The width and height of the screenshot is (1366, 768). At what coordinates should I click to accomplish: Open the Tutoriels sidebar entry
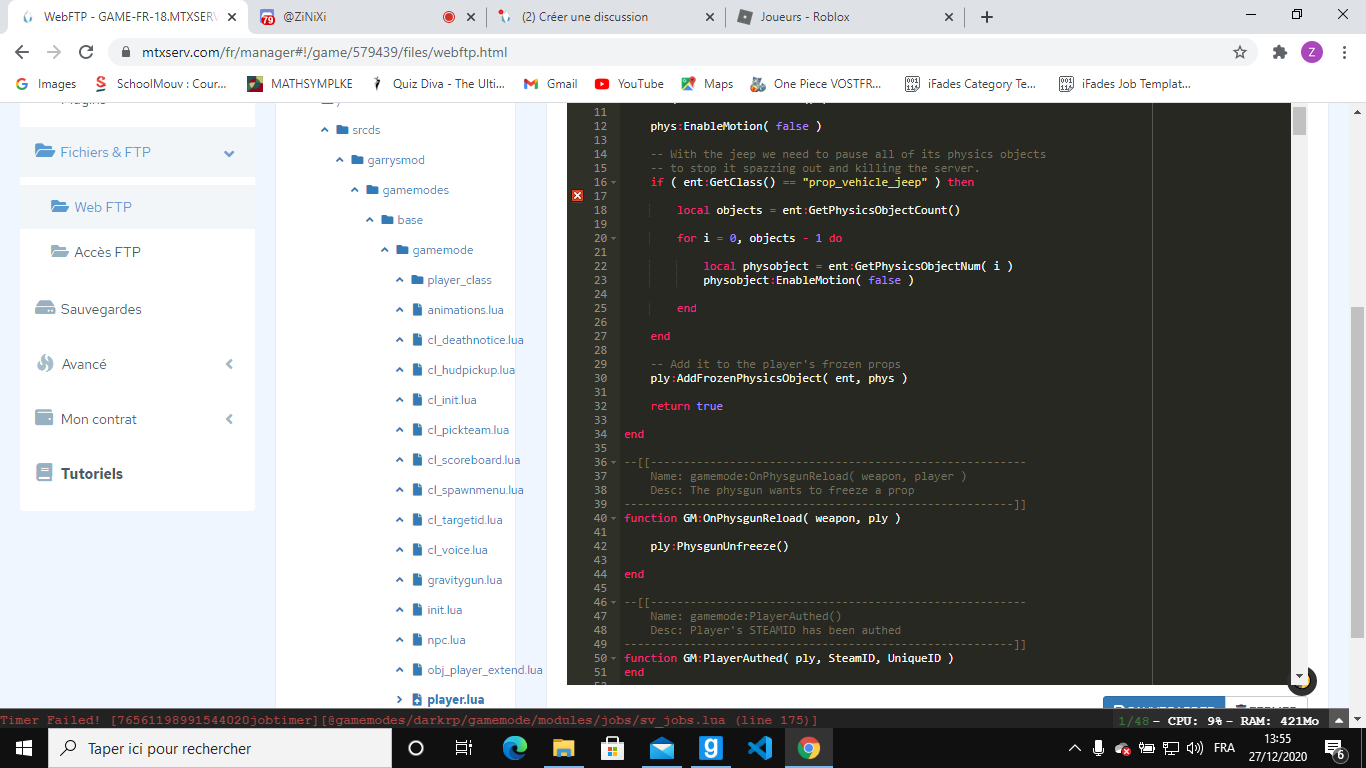[92, 473]
